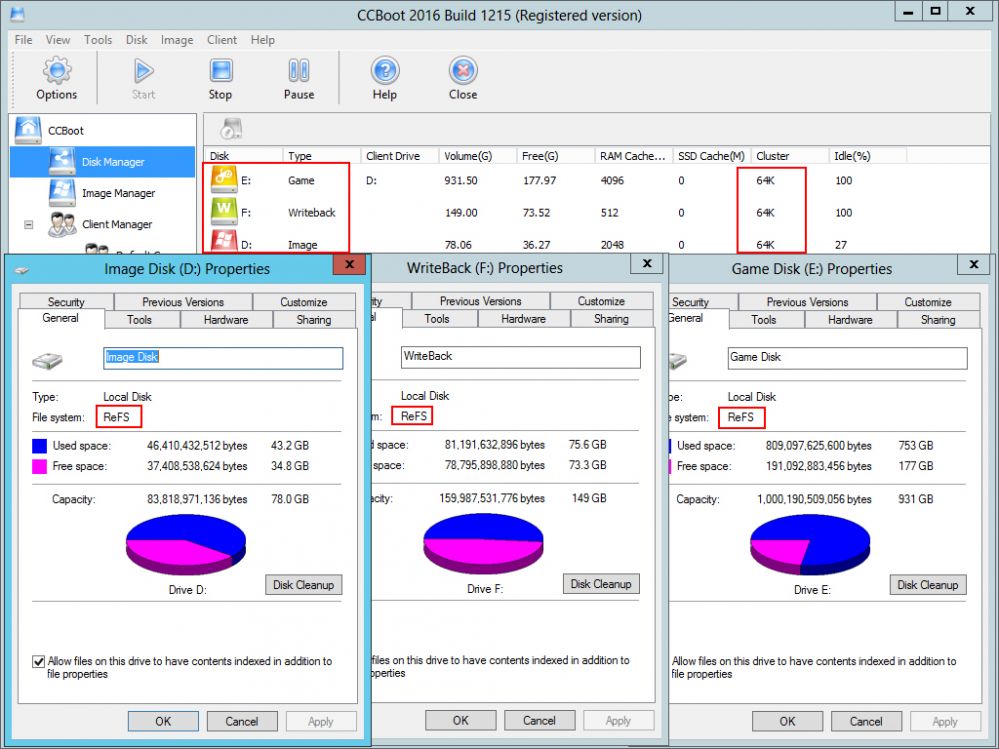Screen dimensions: 999x749
Task: Select the D: Image disk icon
Action: click(x=224, y=240)
